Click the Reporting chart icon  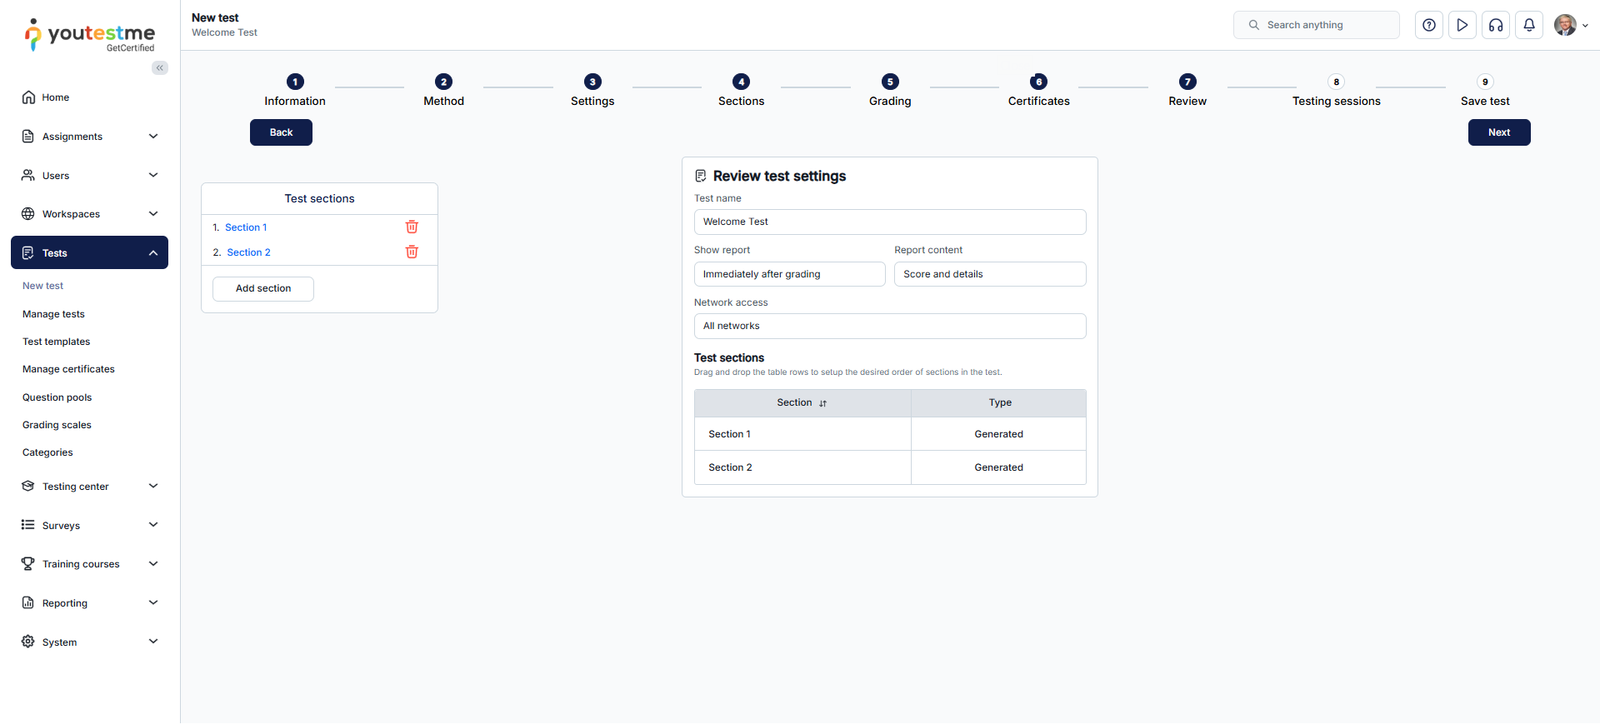click(x=28, y=603)
